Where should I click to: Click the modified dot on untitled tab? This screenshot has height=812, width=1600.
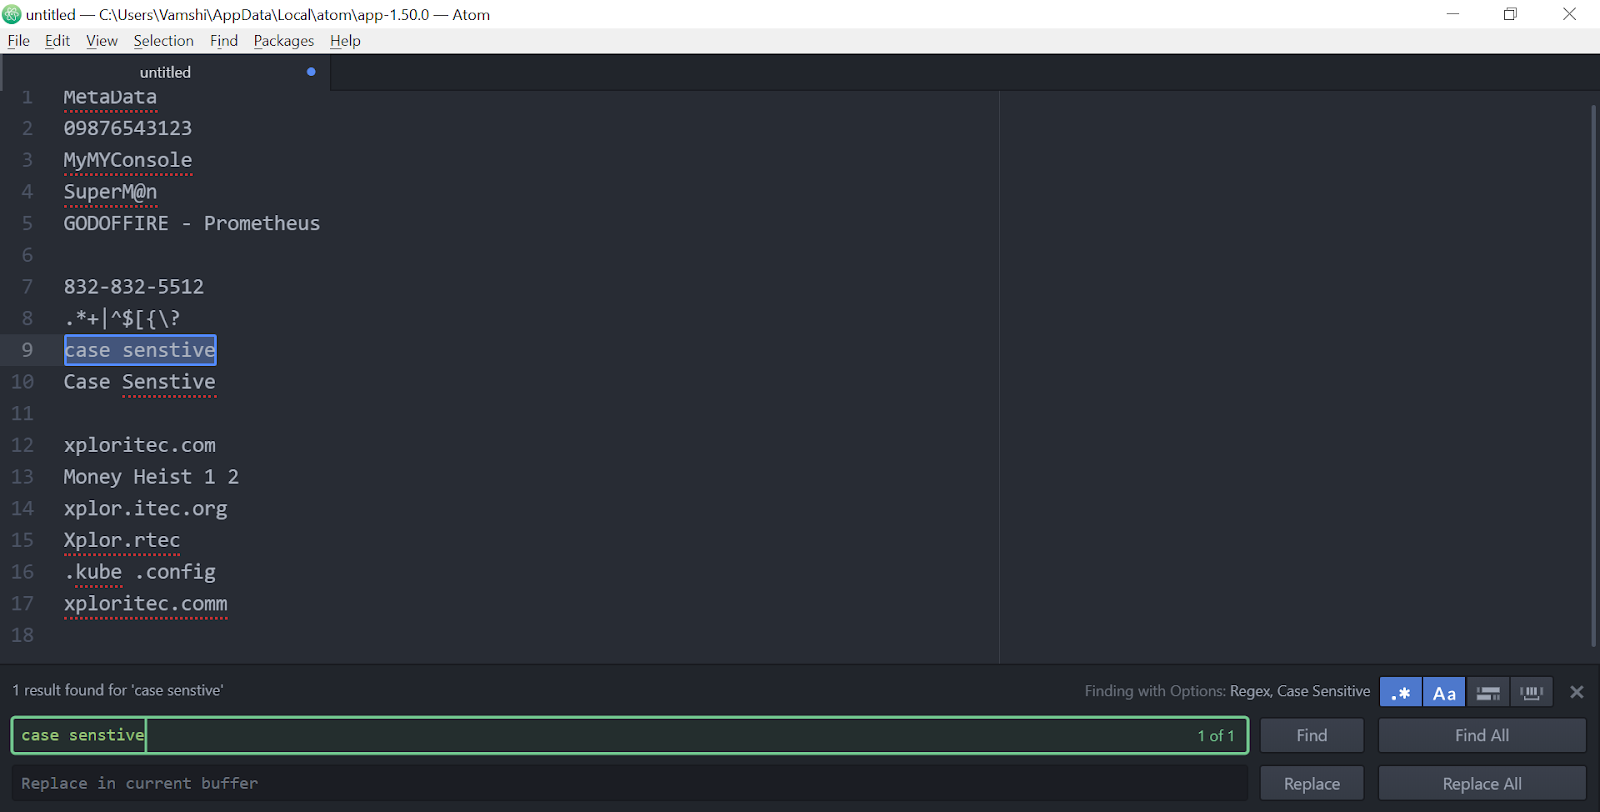[311, 72]
